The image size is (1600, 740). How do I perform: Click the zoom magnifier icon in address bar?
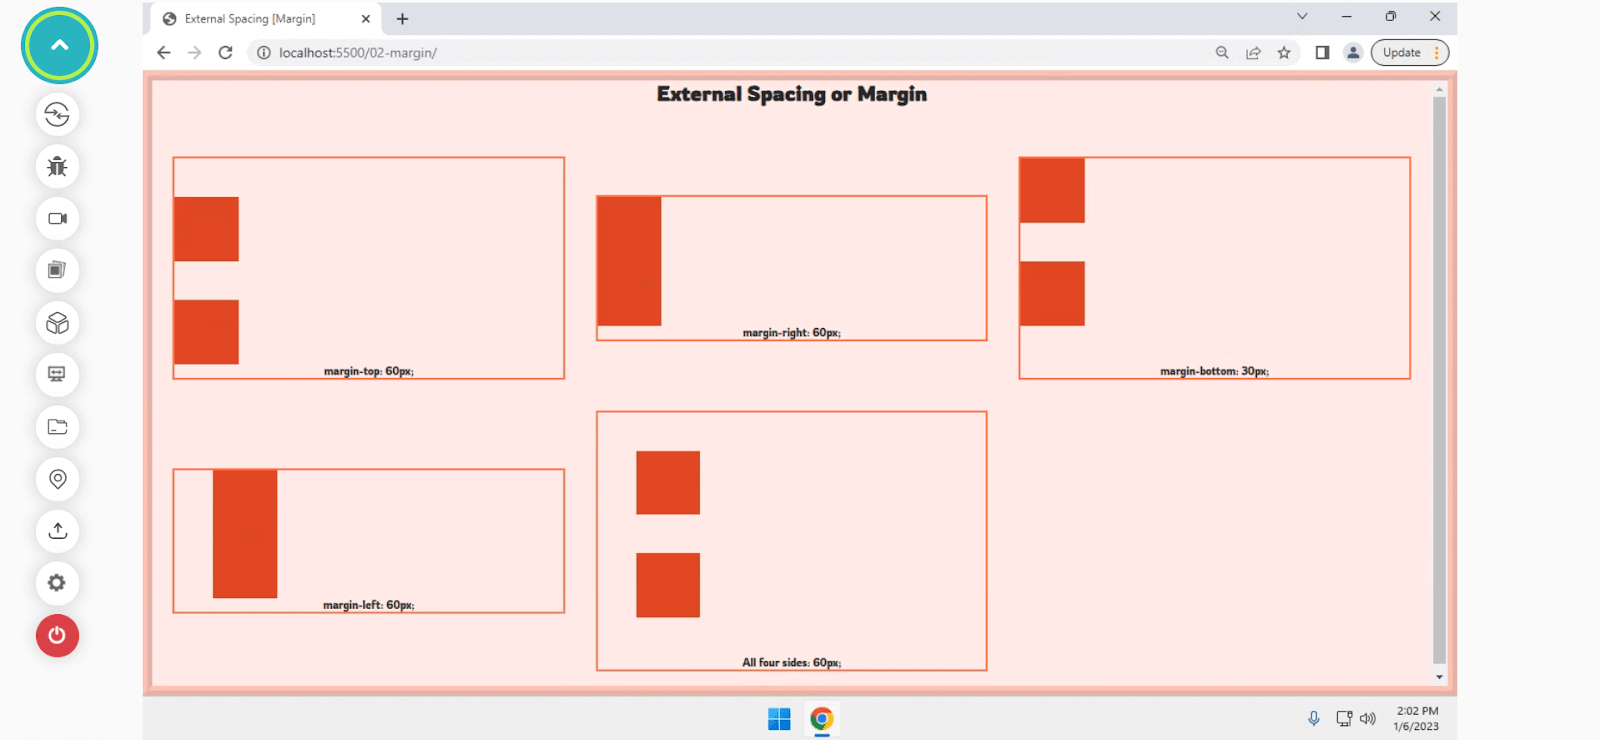1222,53
